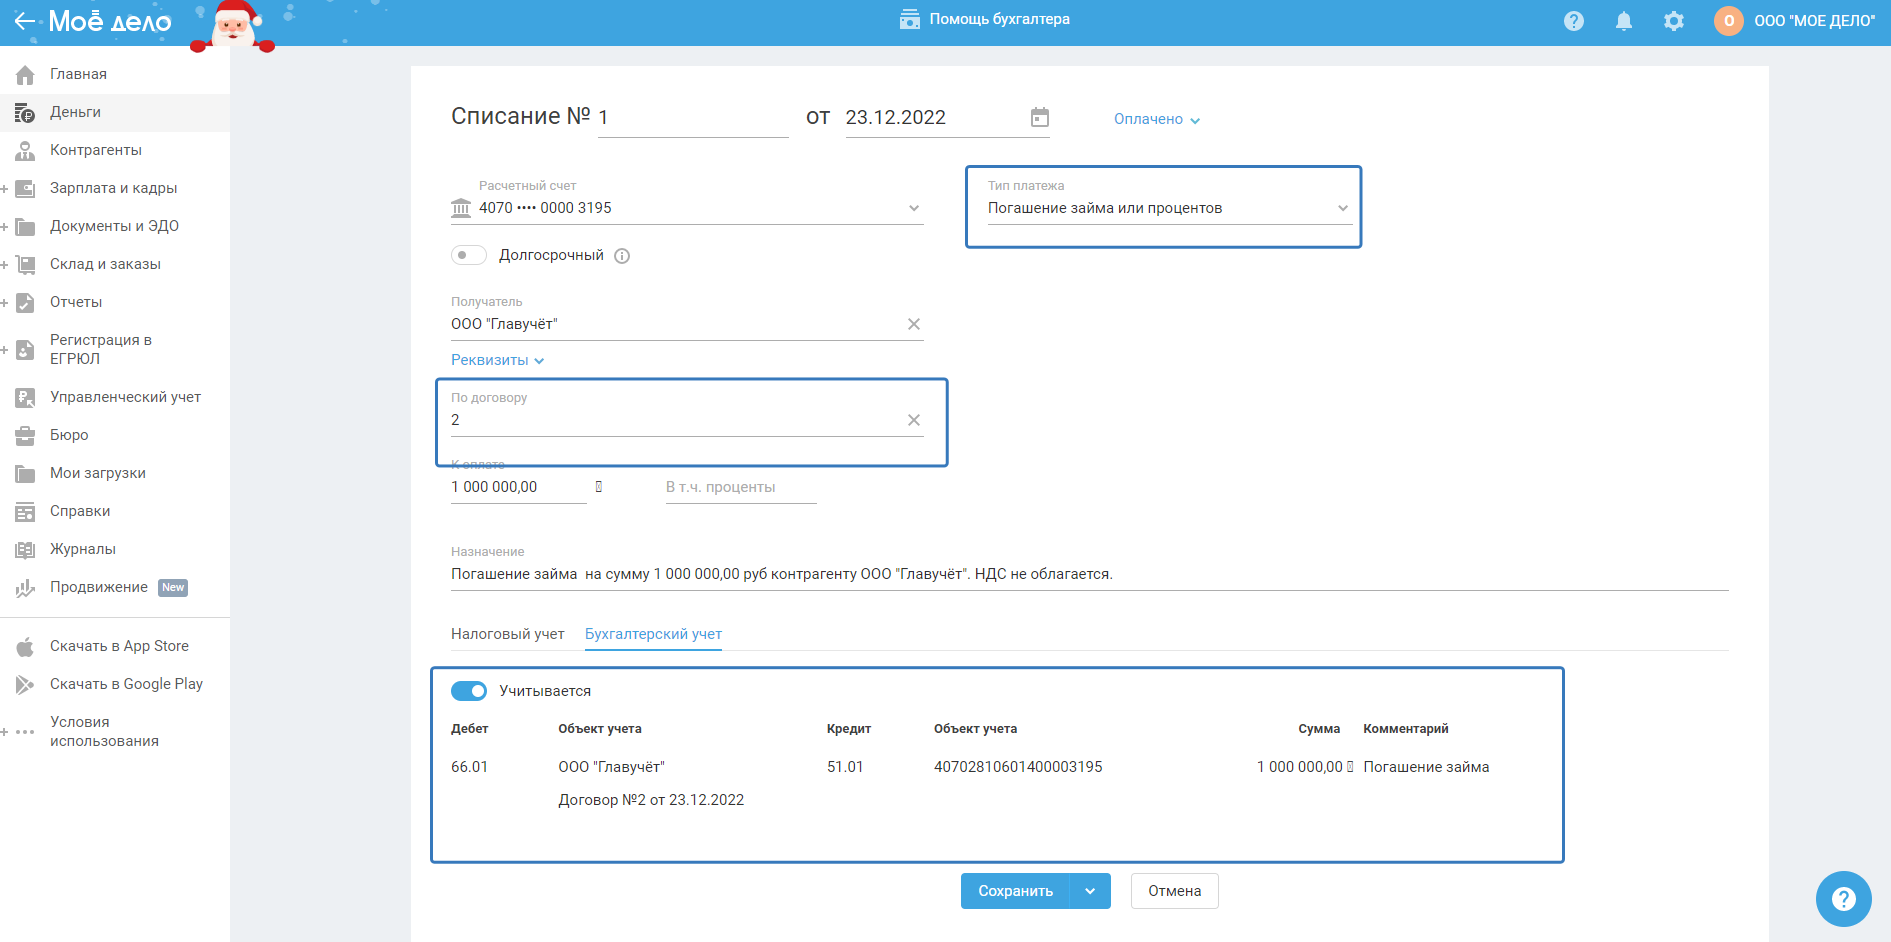Click the back arrow next to Моё дело logo
The height and width of the screenshot is (942, 1891).
coord(25,21)
